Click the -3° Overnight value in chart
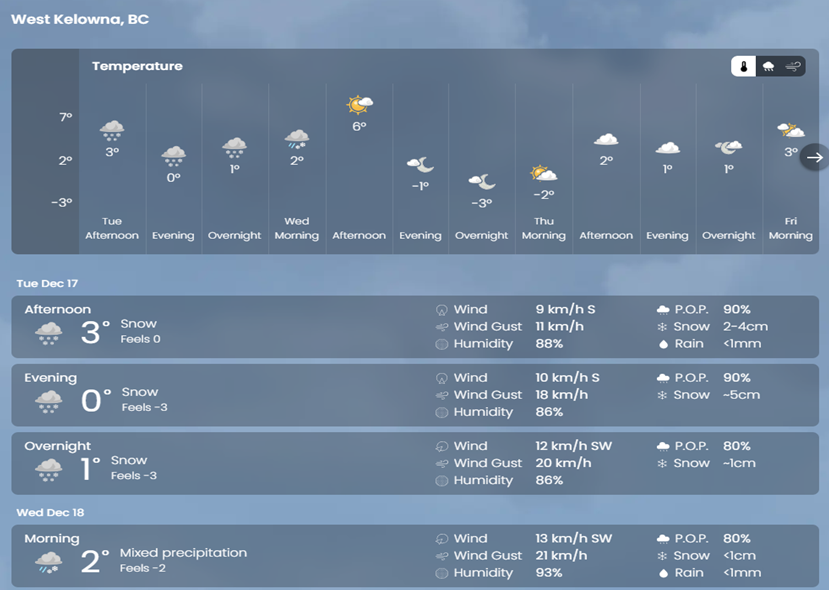 [x=482, y=203]
